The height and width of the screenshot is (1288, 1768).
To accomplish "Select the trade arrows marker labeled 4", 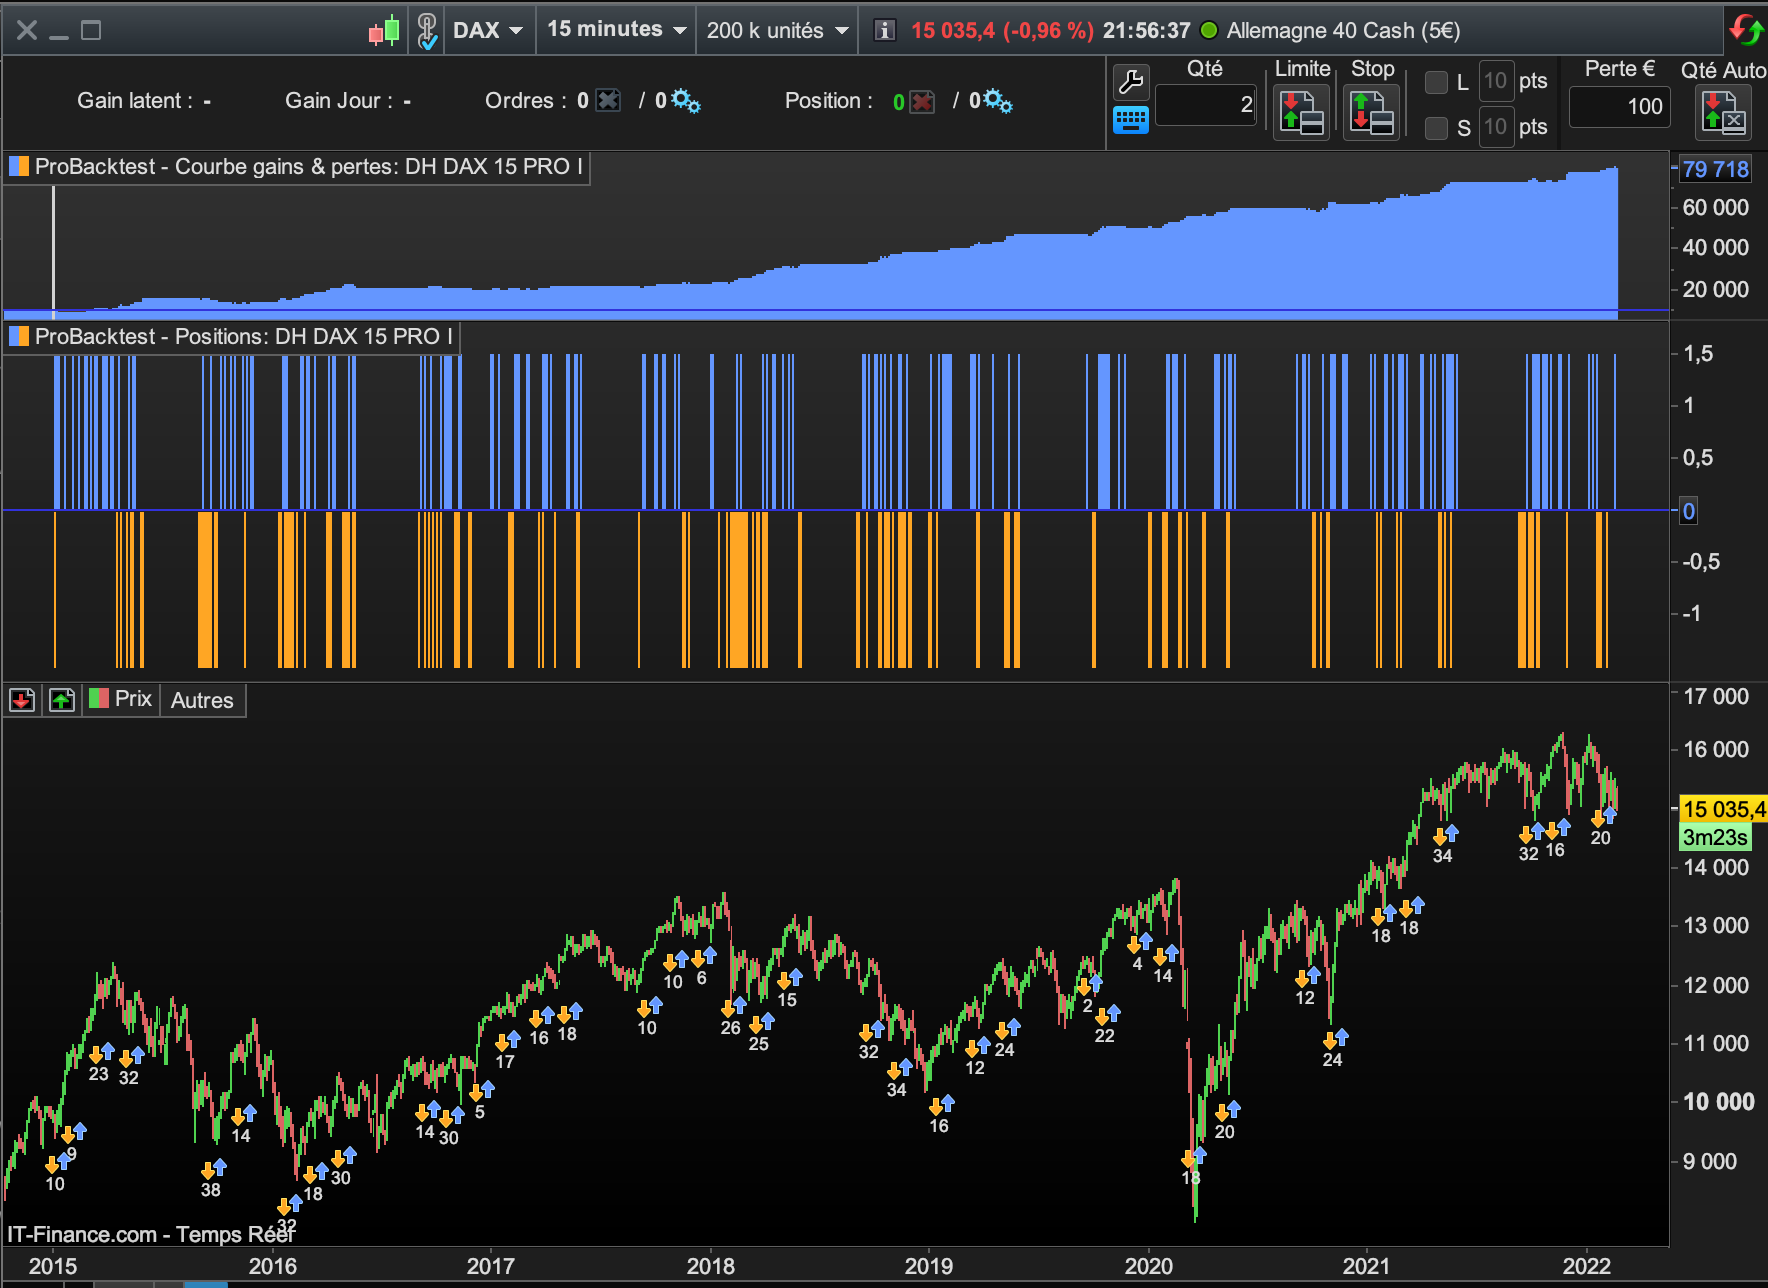I will coord(1140,942).
